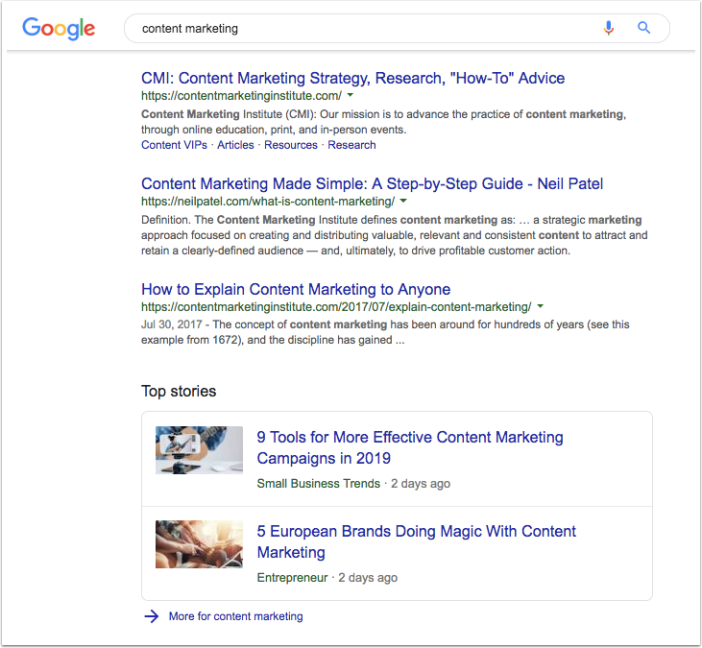Open How to Explain Content Marketing to Anyone
Image resolution: width=702 pixels, height=648 pixels.
point(296,289)
